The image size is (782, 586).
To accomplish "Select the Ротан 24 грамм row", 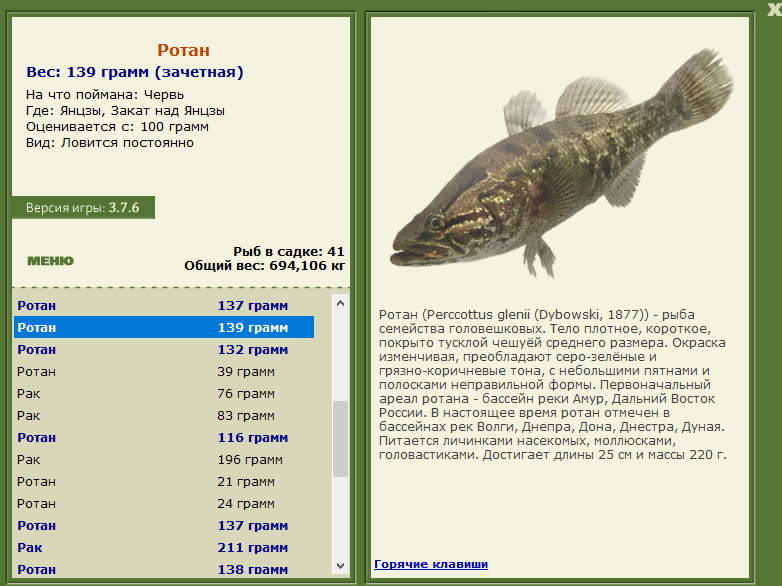I will (164, 503).
